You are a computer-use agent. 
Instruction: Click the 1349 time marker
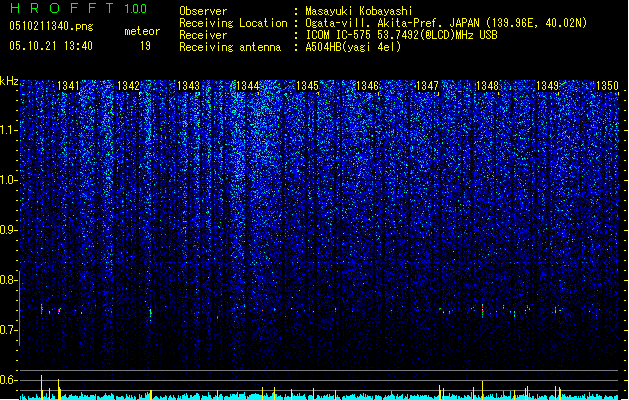pos(547,86)
